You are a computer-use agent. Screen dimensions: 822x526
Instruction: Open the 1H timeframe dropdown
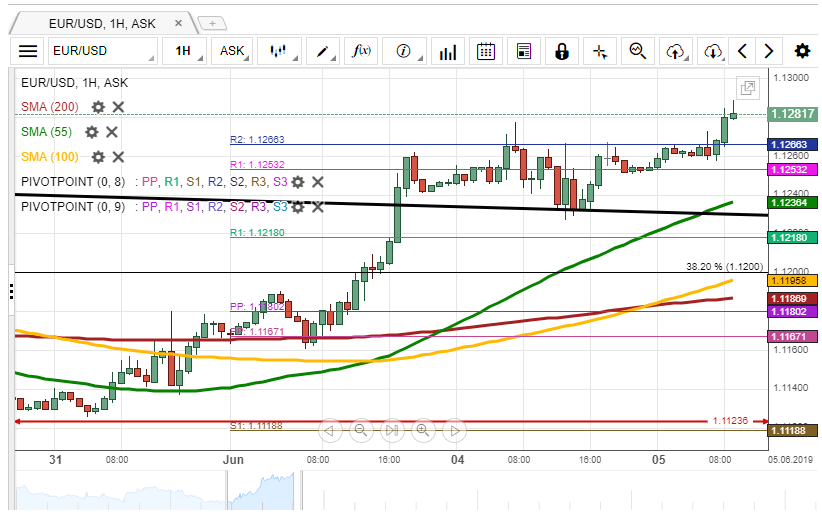(x=184, y=51)
